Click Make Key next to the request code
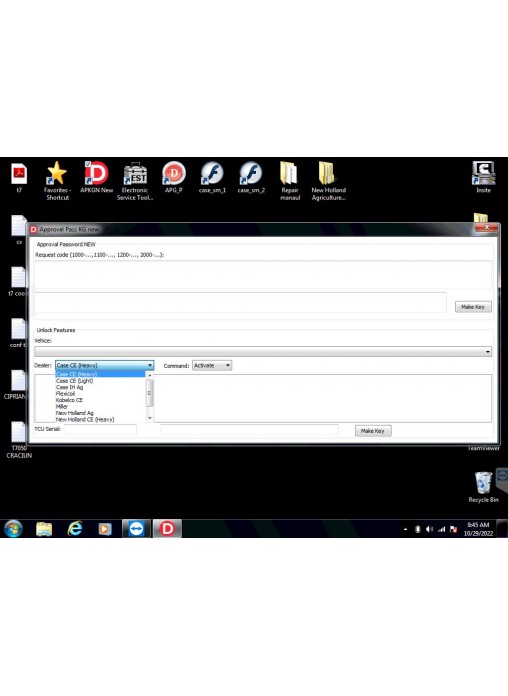This screenshot has width=508, height=696. pos(473,307)
